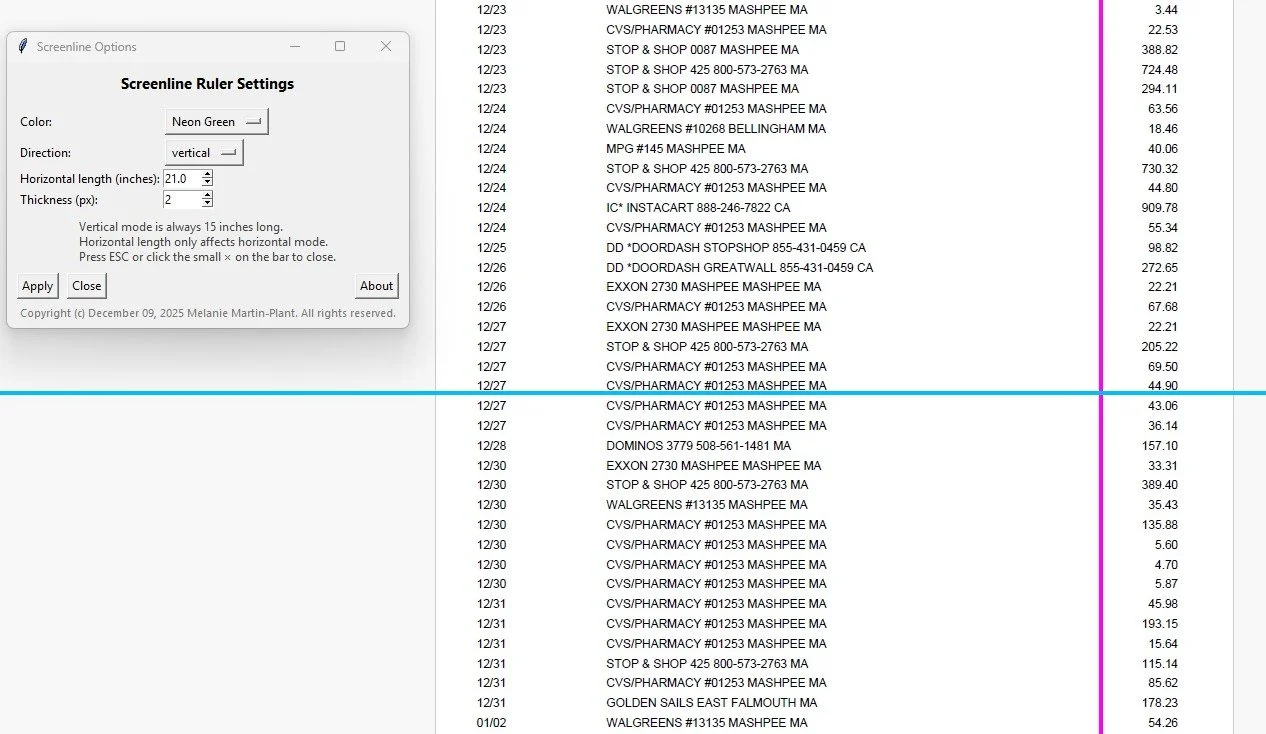Decrease Horizontal length with the down arrow
This screenshot has width=1266, height=734.
[207, 182]
